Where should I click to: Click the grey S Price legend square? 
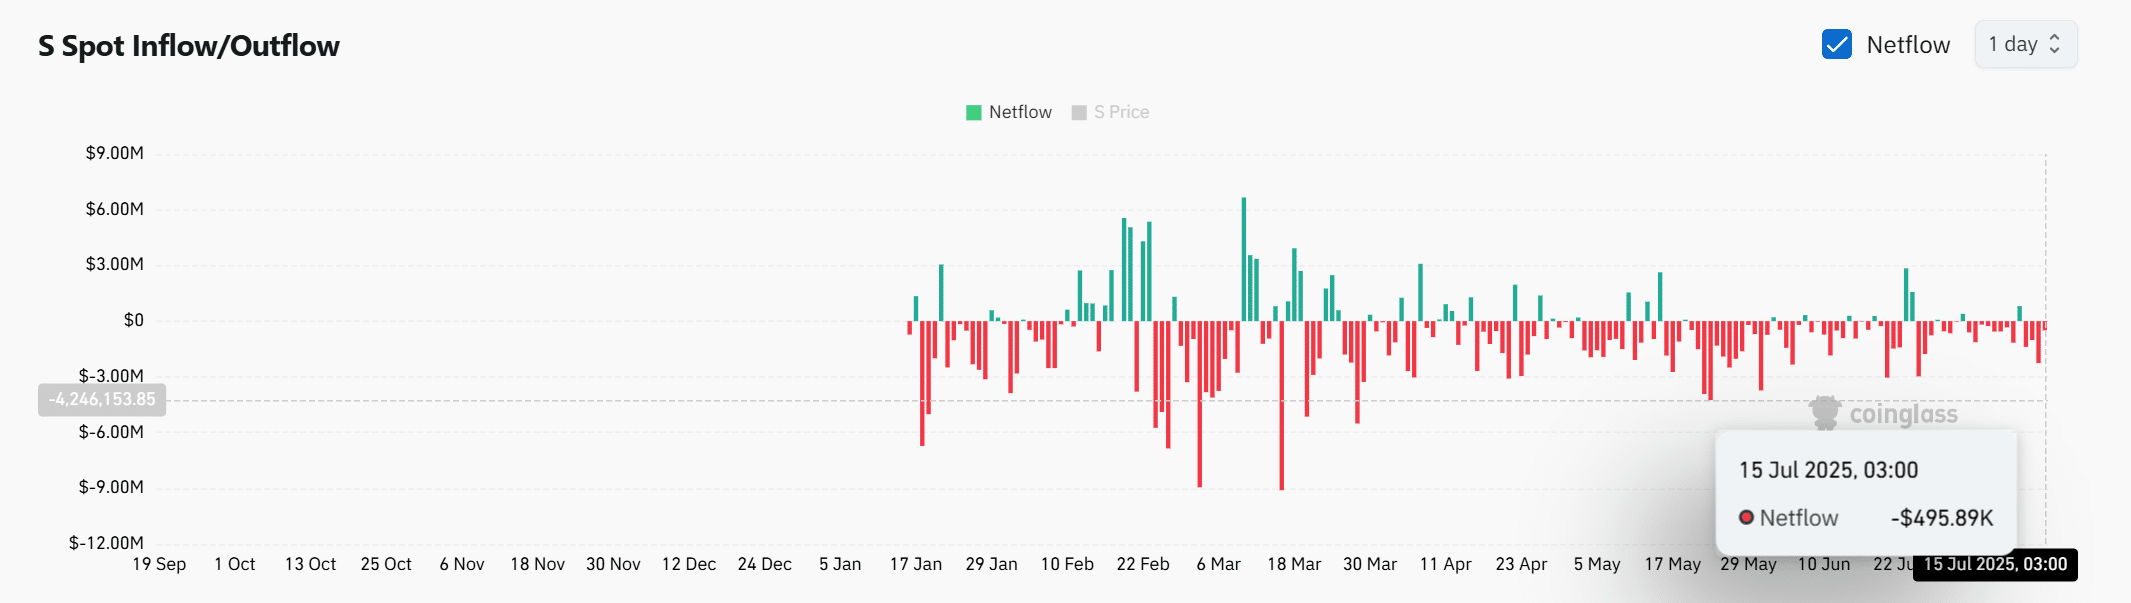coord(1079,113)
